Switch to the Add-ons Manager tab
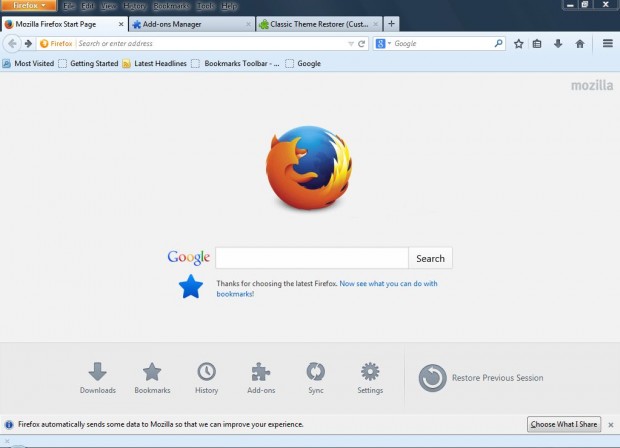Viewport: 620px width, 448px height. click(191, 24)
